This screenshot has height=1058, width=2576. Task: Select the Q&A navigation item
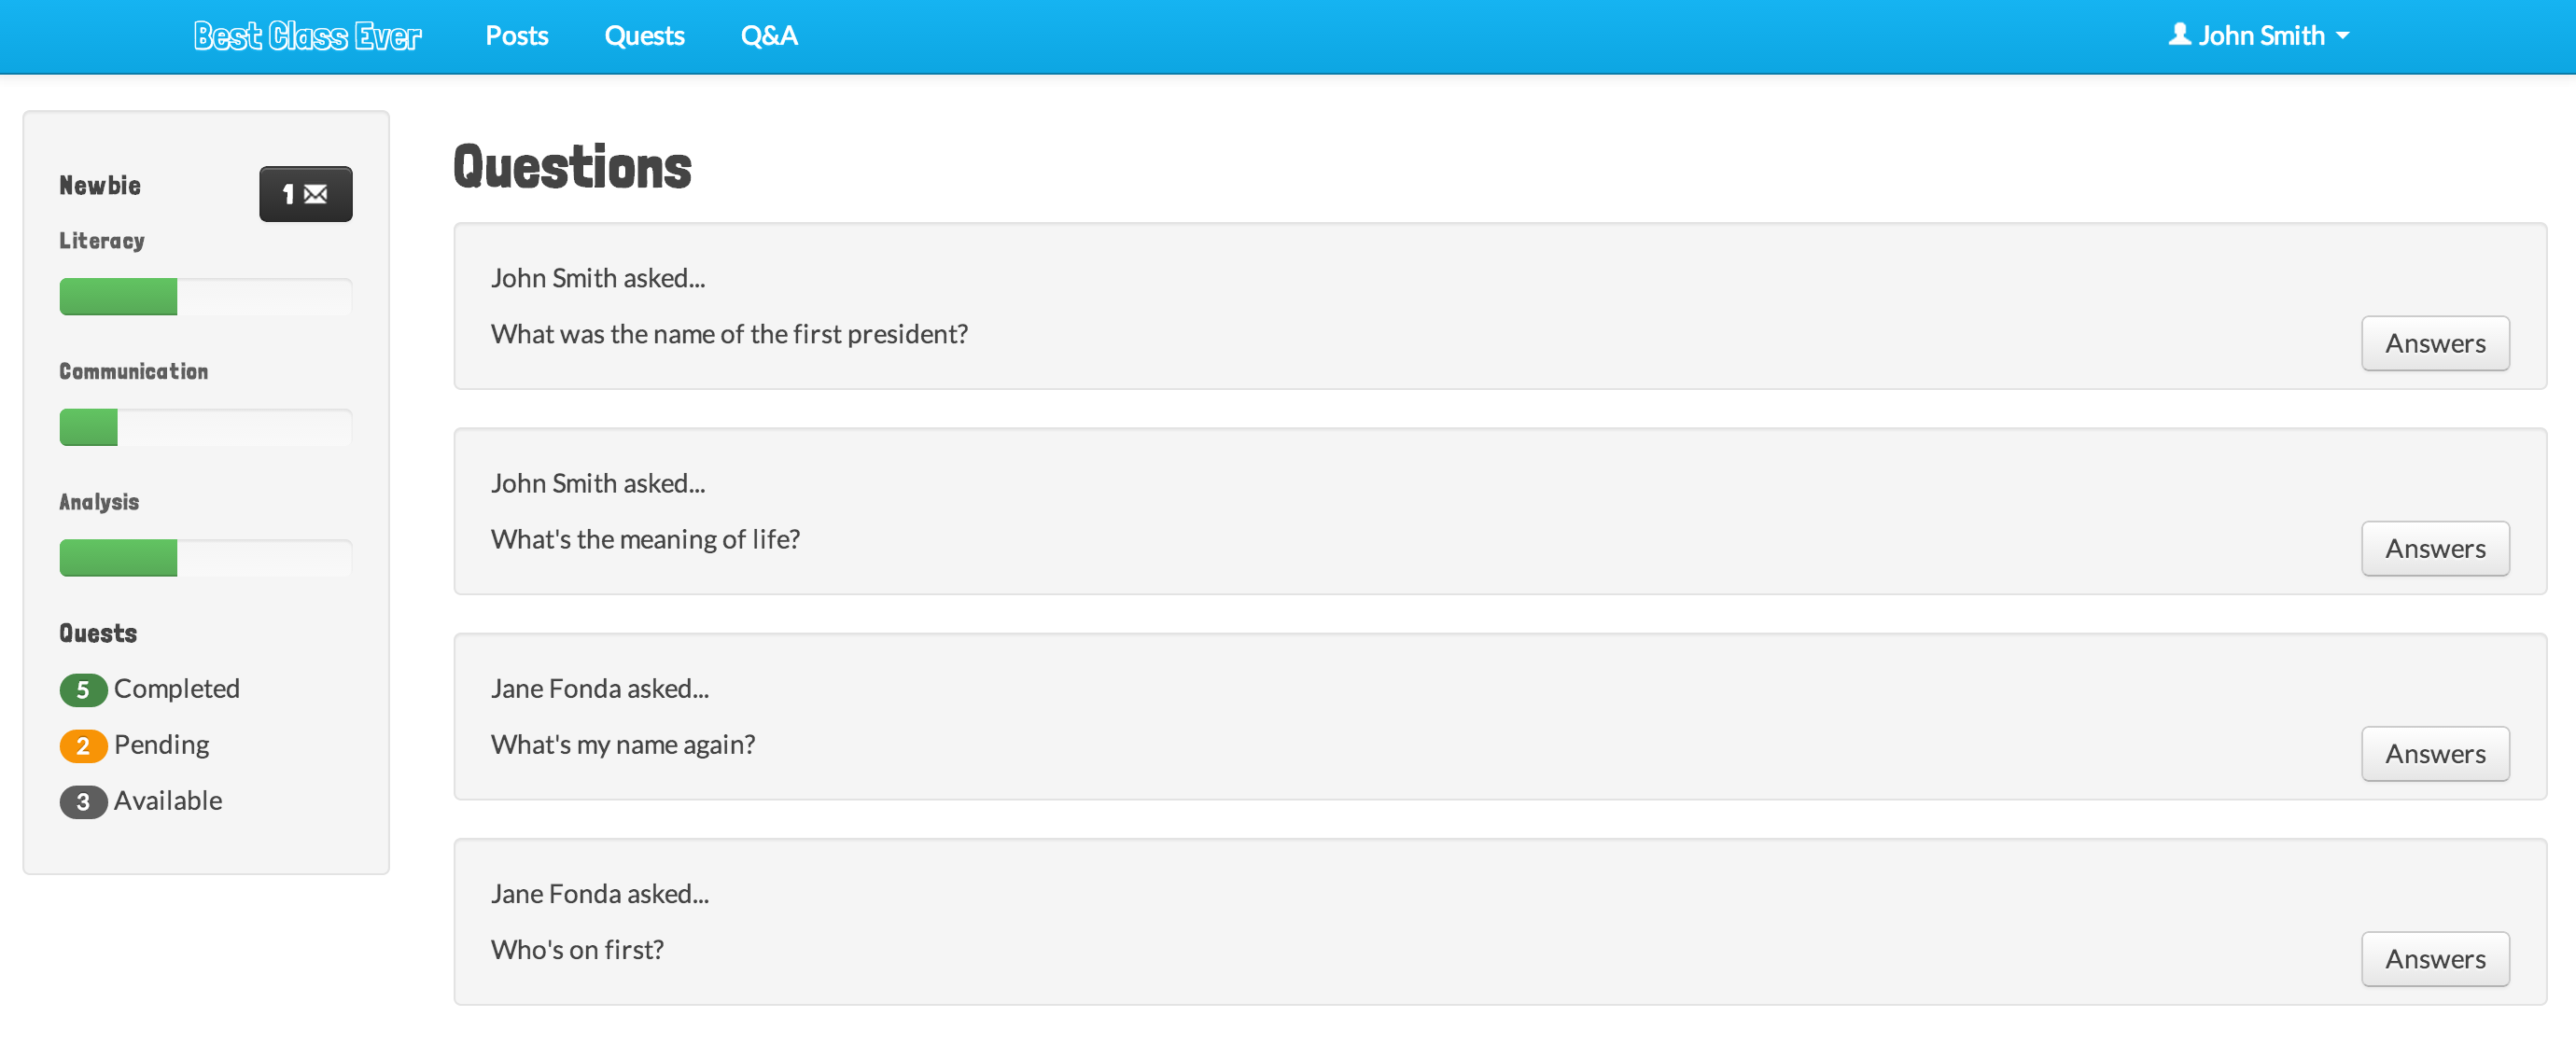point(768,36)
